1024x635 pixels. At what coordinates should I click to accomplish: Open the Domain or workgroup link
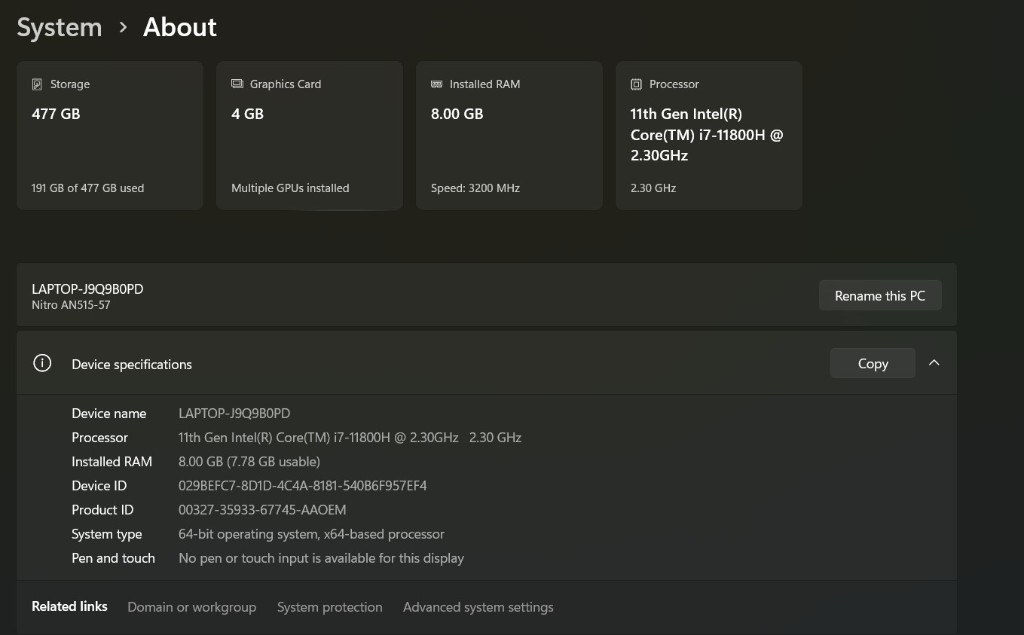coord(191,607)
